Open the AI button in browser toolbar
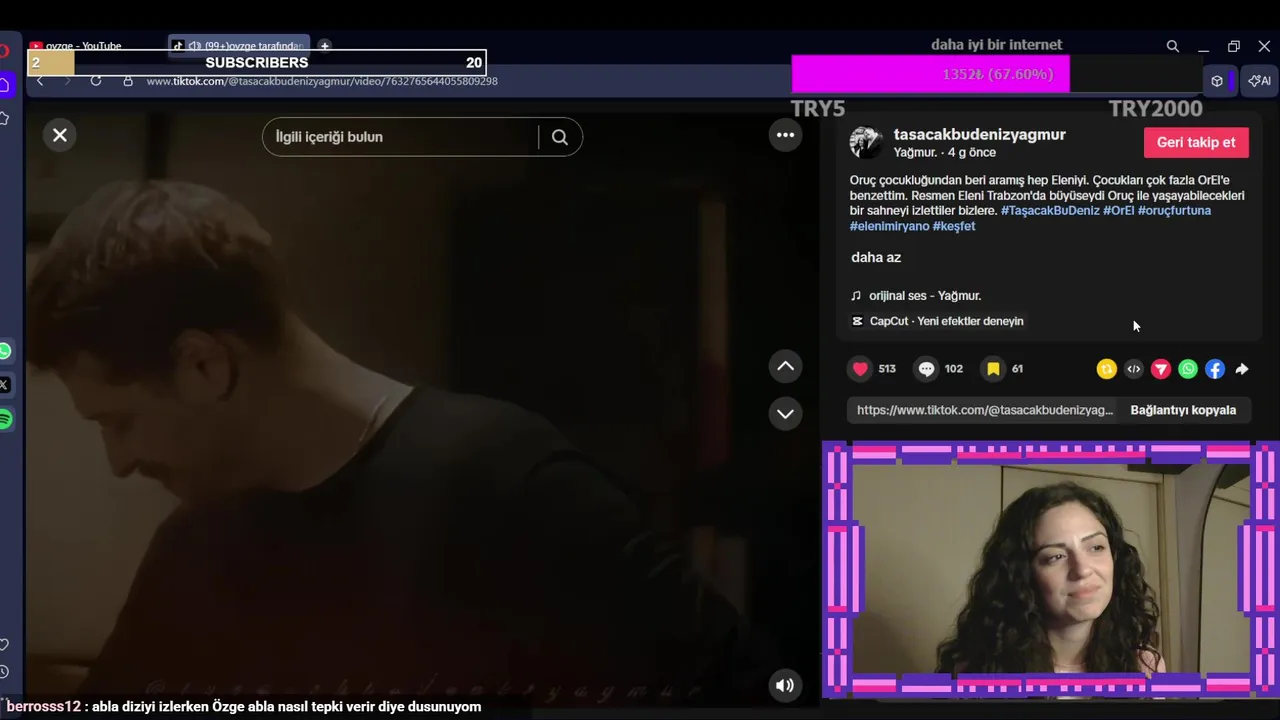Viewport: 1280px width, 720px height. [1260, 81]
